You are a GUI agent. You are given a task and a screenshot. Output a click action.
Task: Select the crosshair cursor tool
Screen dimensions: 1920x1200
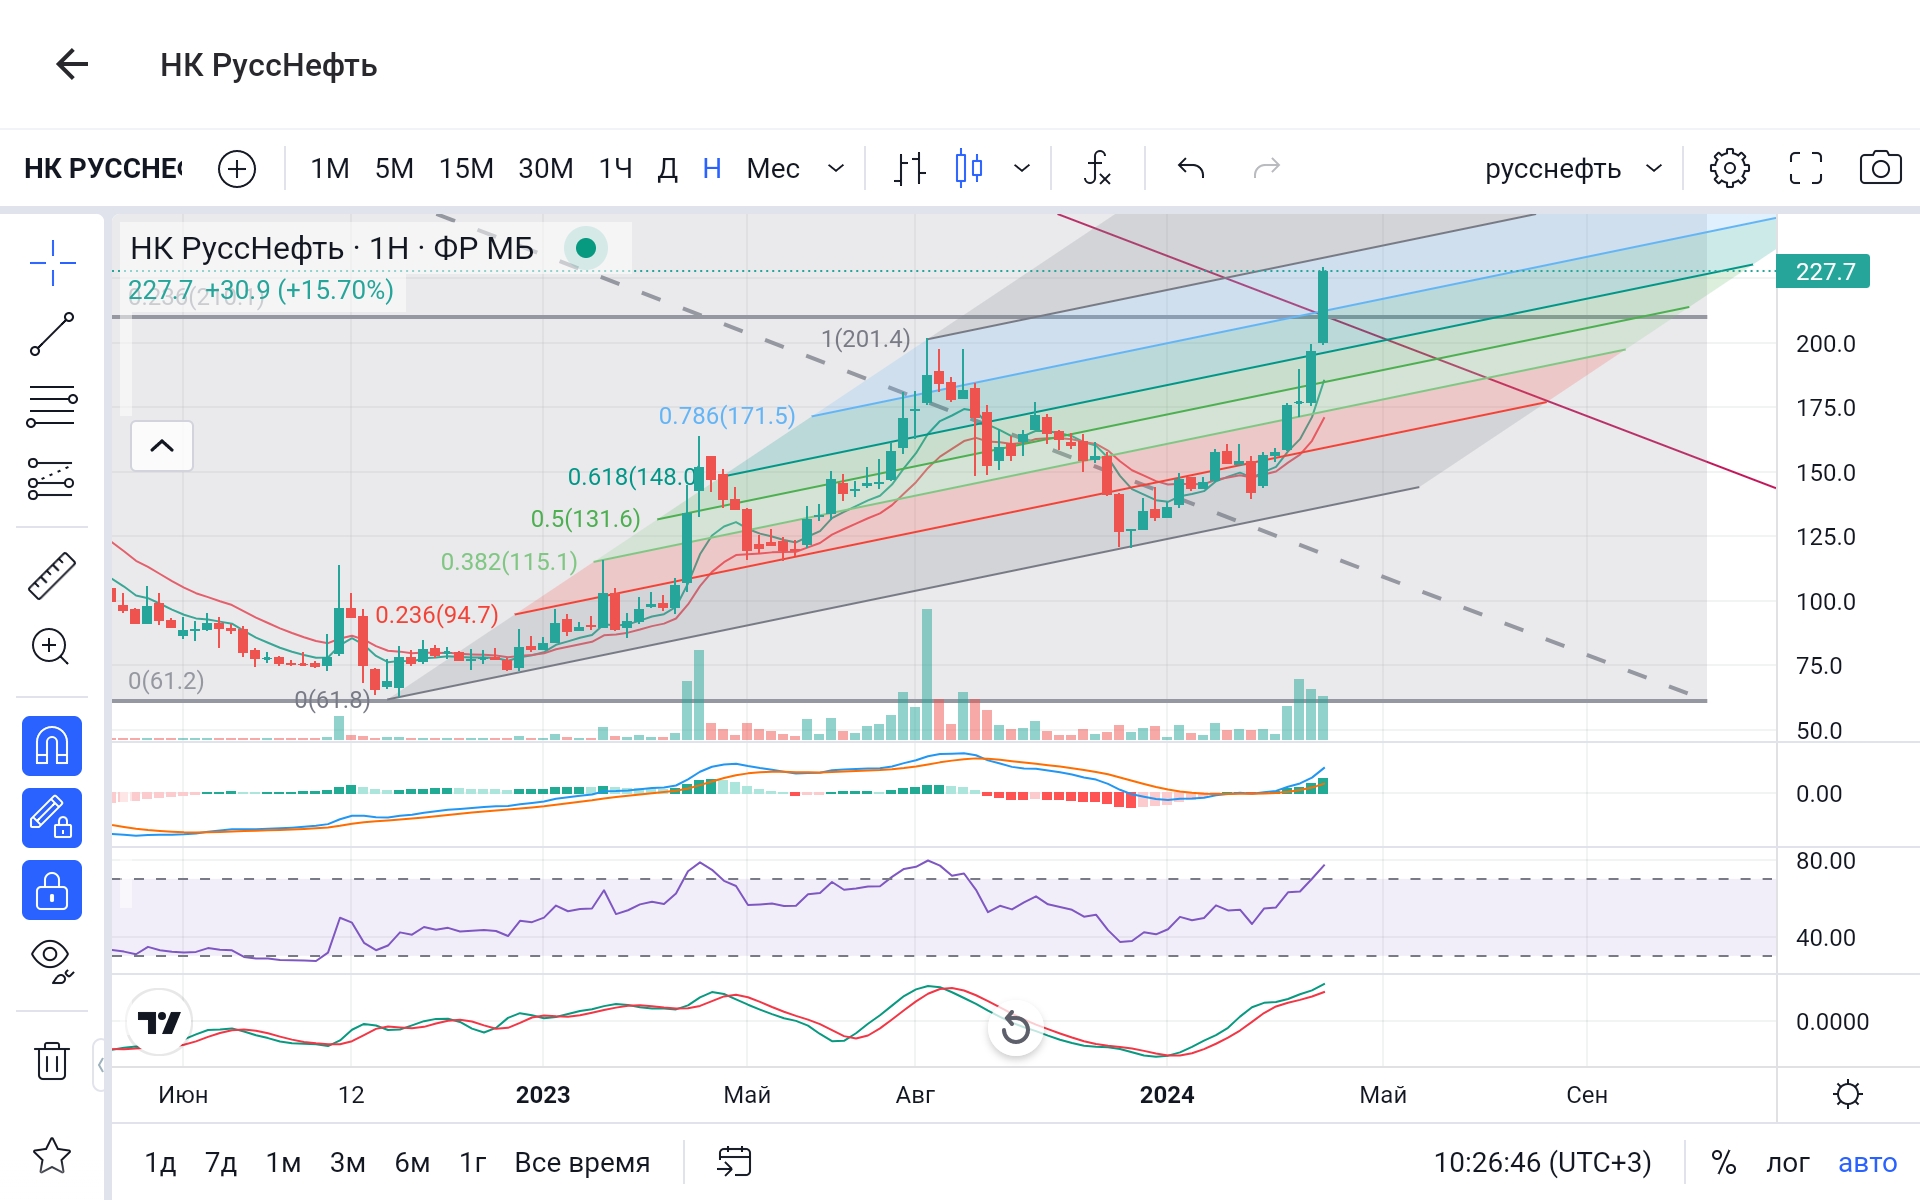52,263
